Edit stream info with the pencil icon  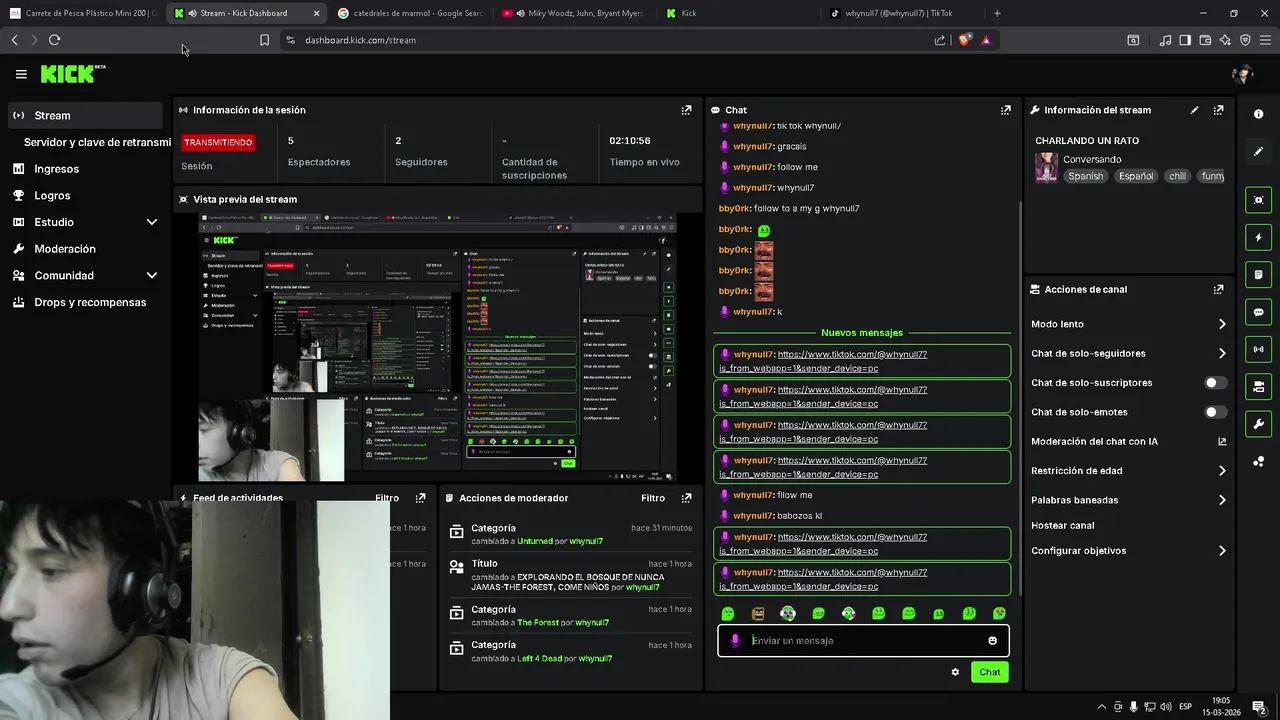1194,110
